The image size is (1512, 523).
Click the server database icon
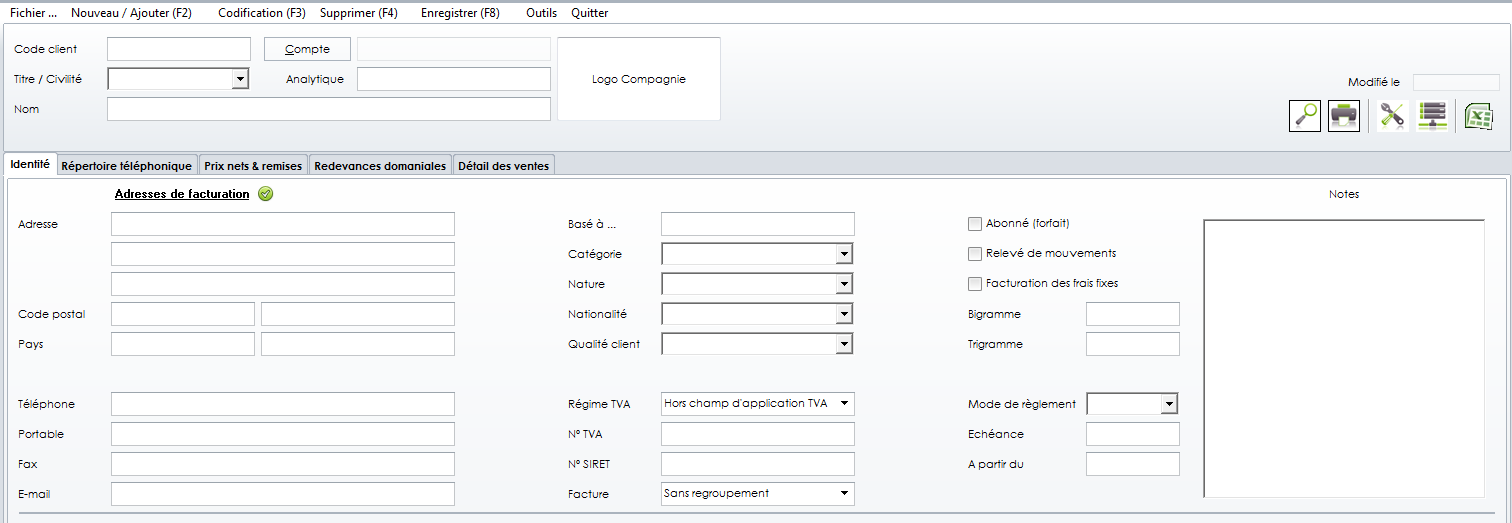tap(1432, 116)
